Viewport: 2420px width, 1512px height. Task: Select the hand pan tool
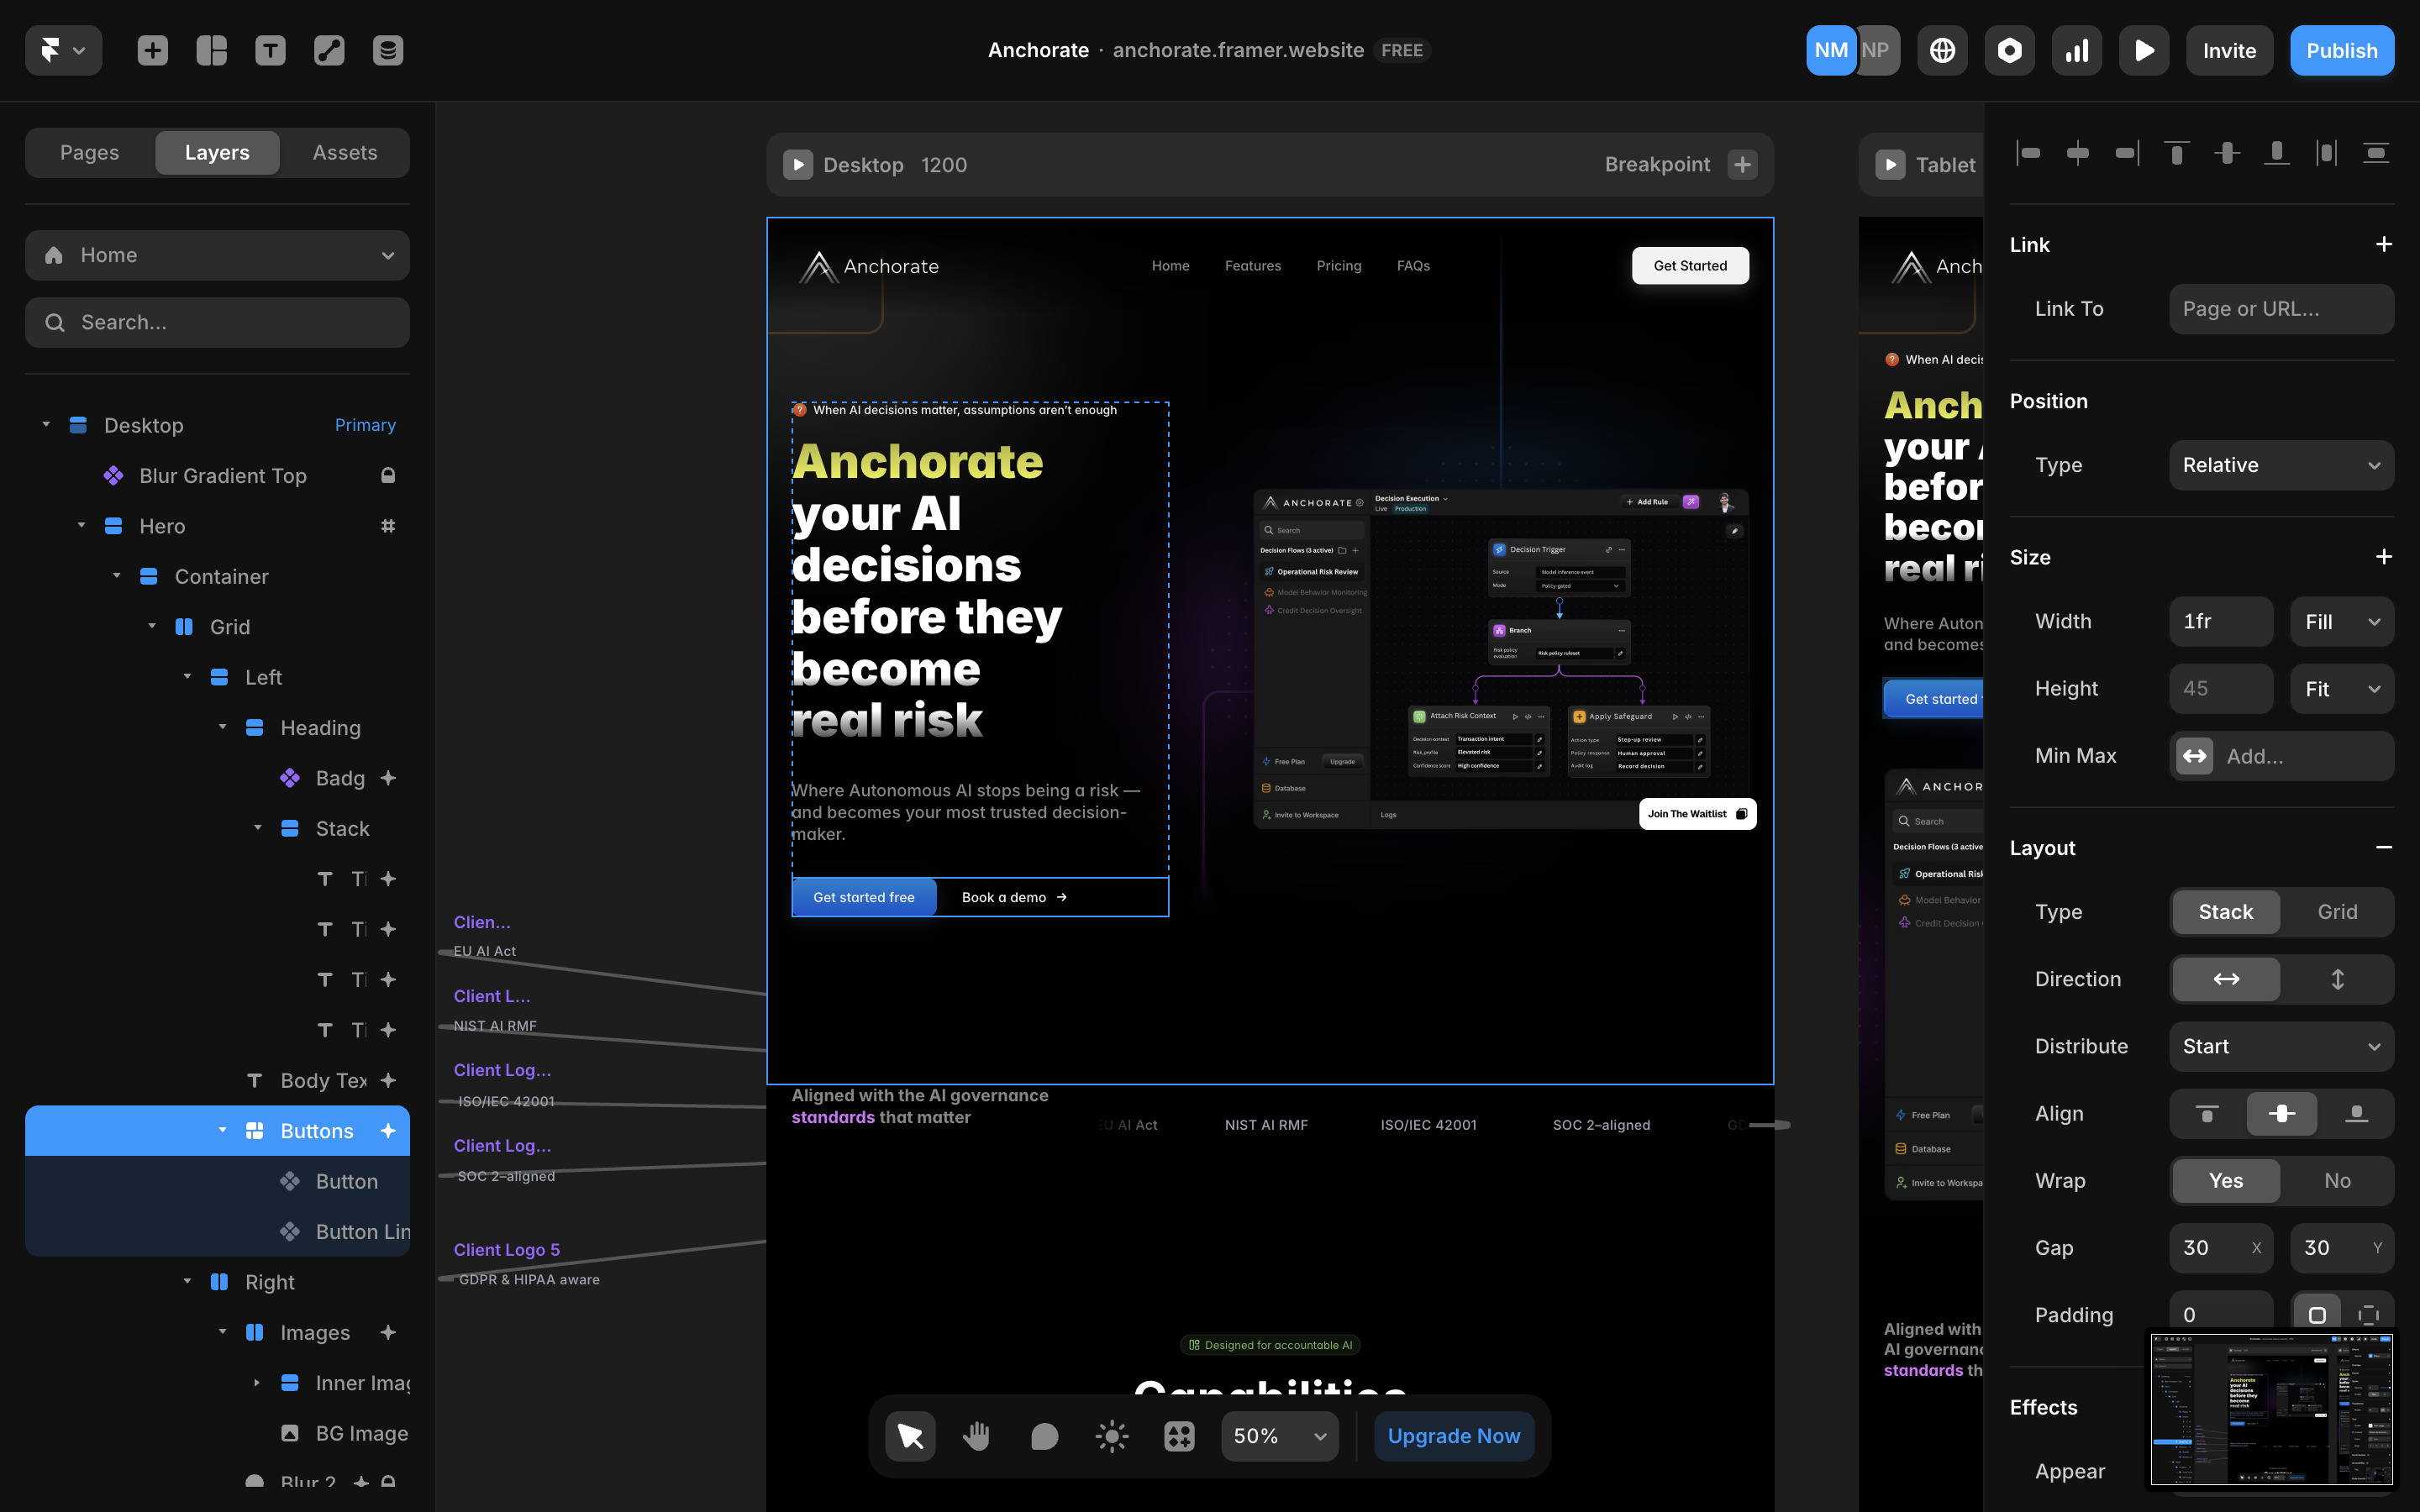[x=976, y=1436]
